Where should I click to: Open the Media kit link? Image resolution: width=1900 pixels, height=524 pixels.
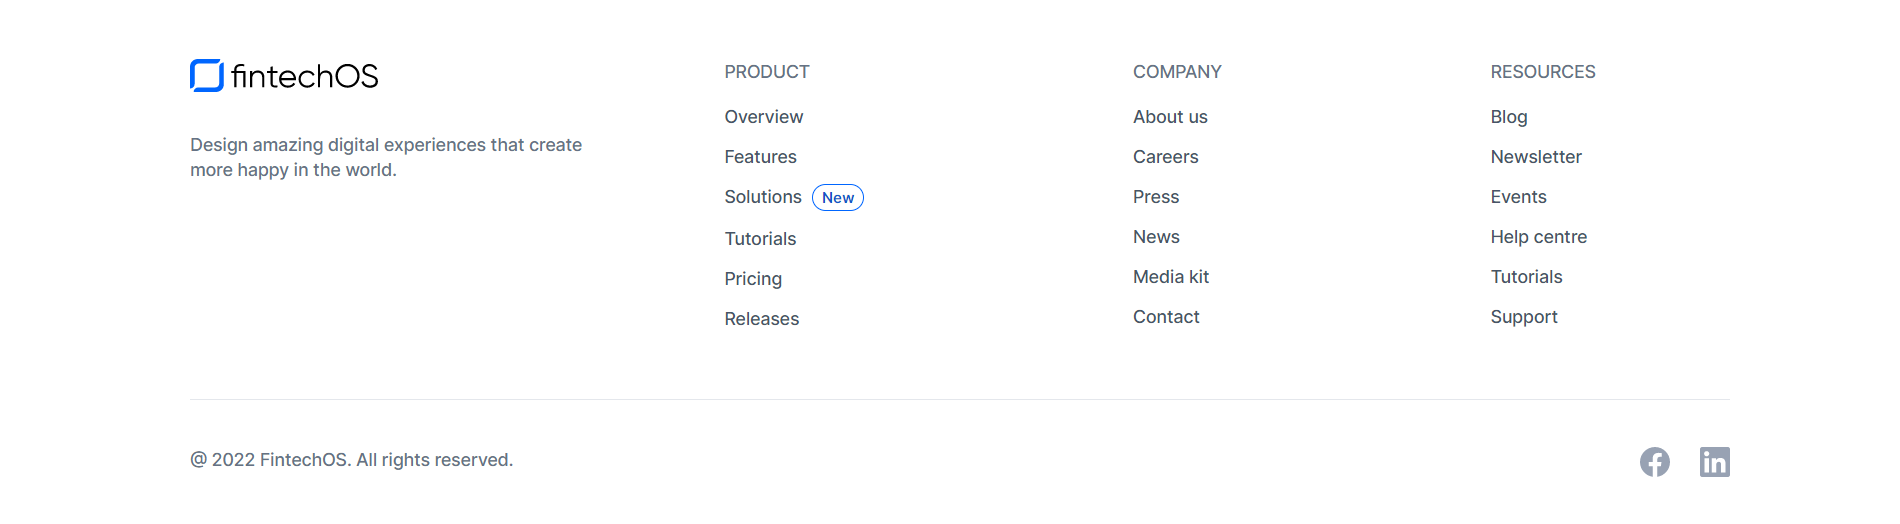click(x=1170, y=277)
